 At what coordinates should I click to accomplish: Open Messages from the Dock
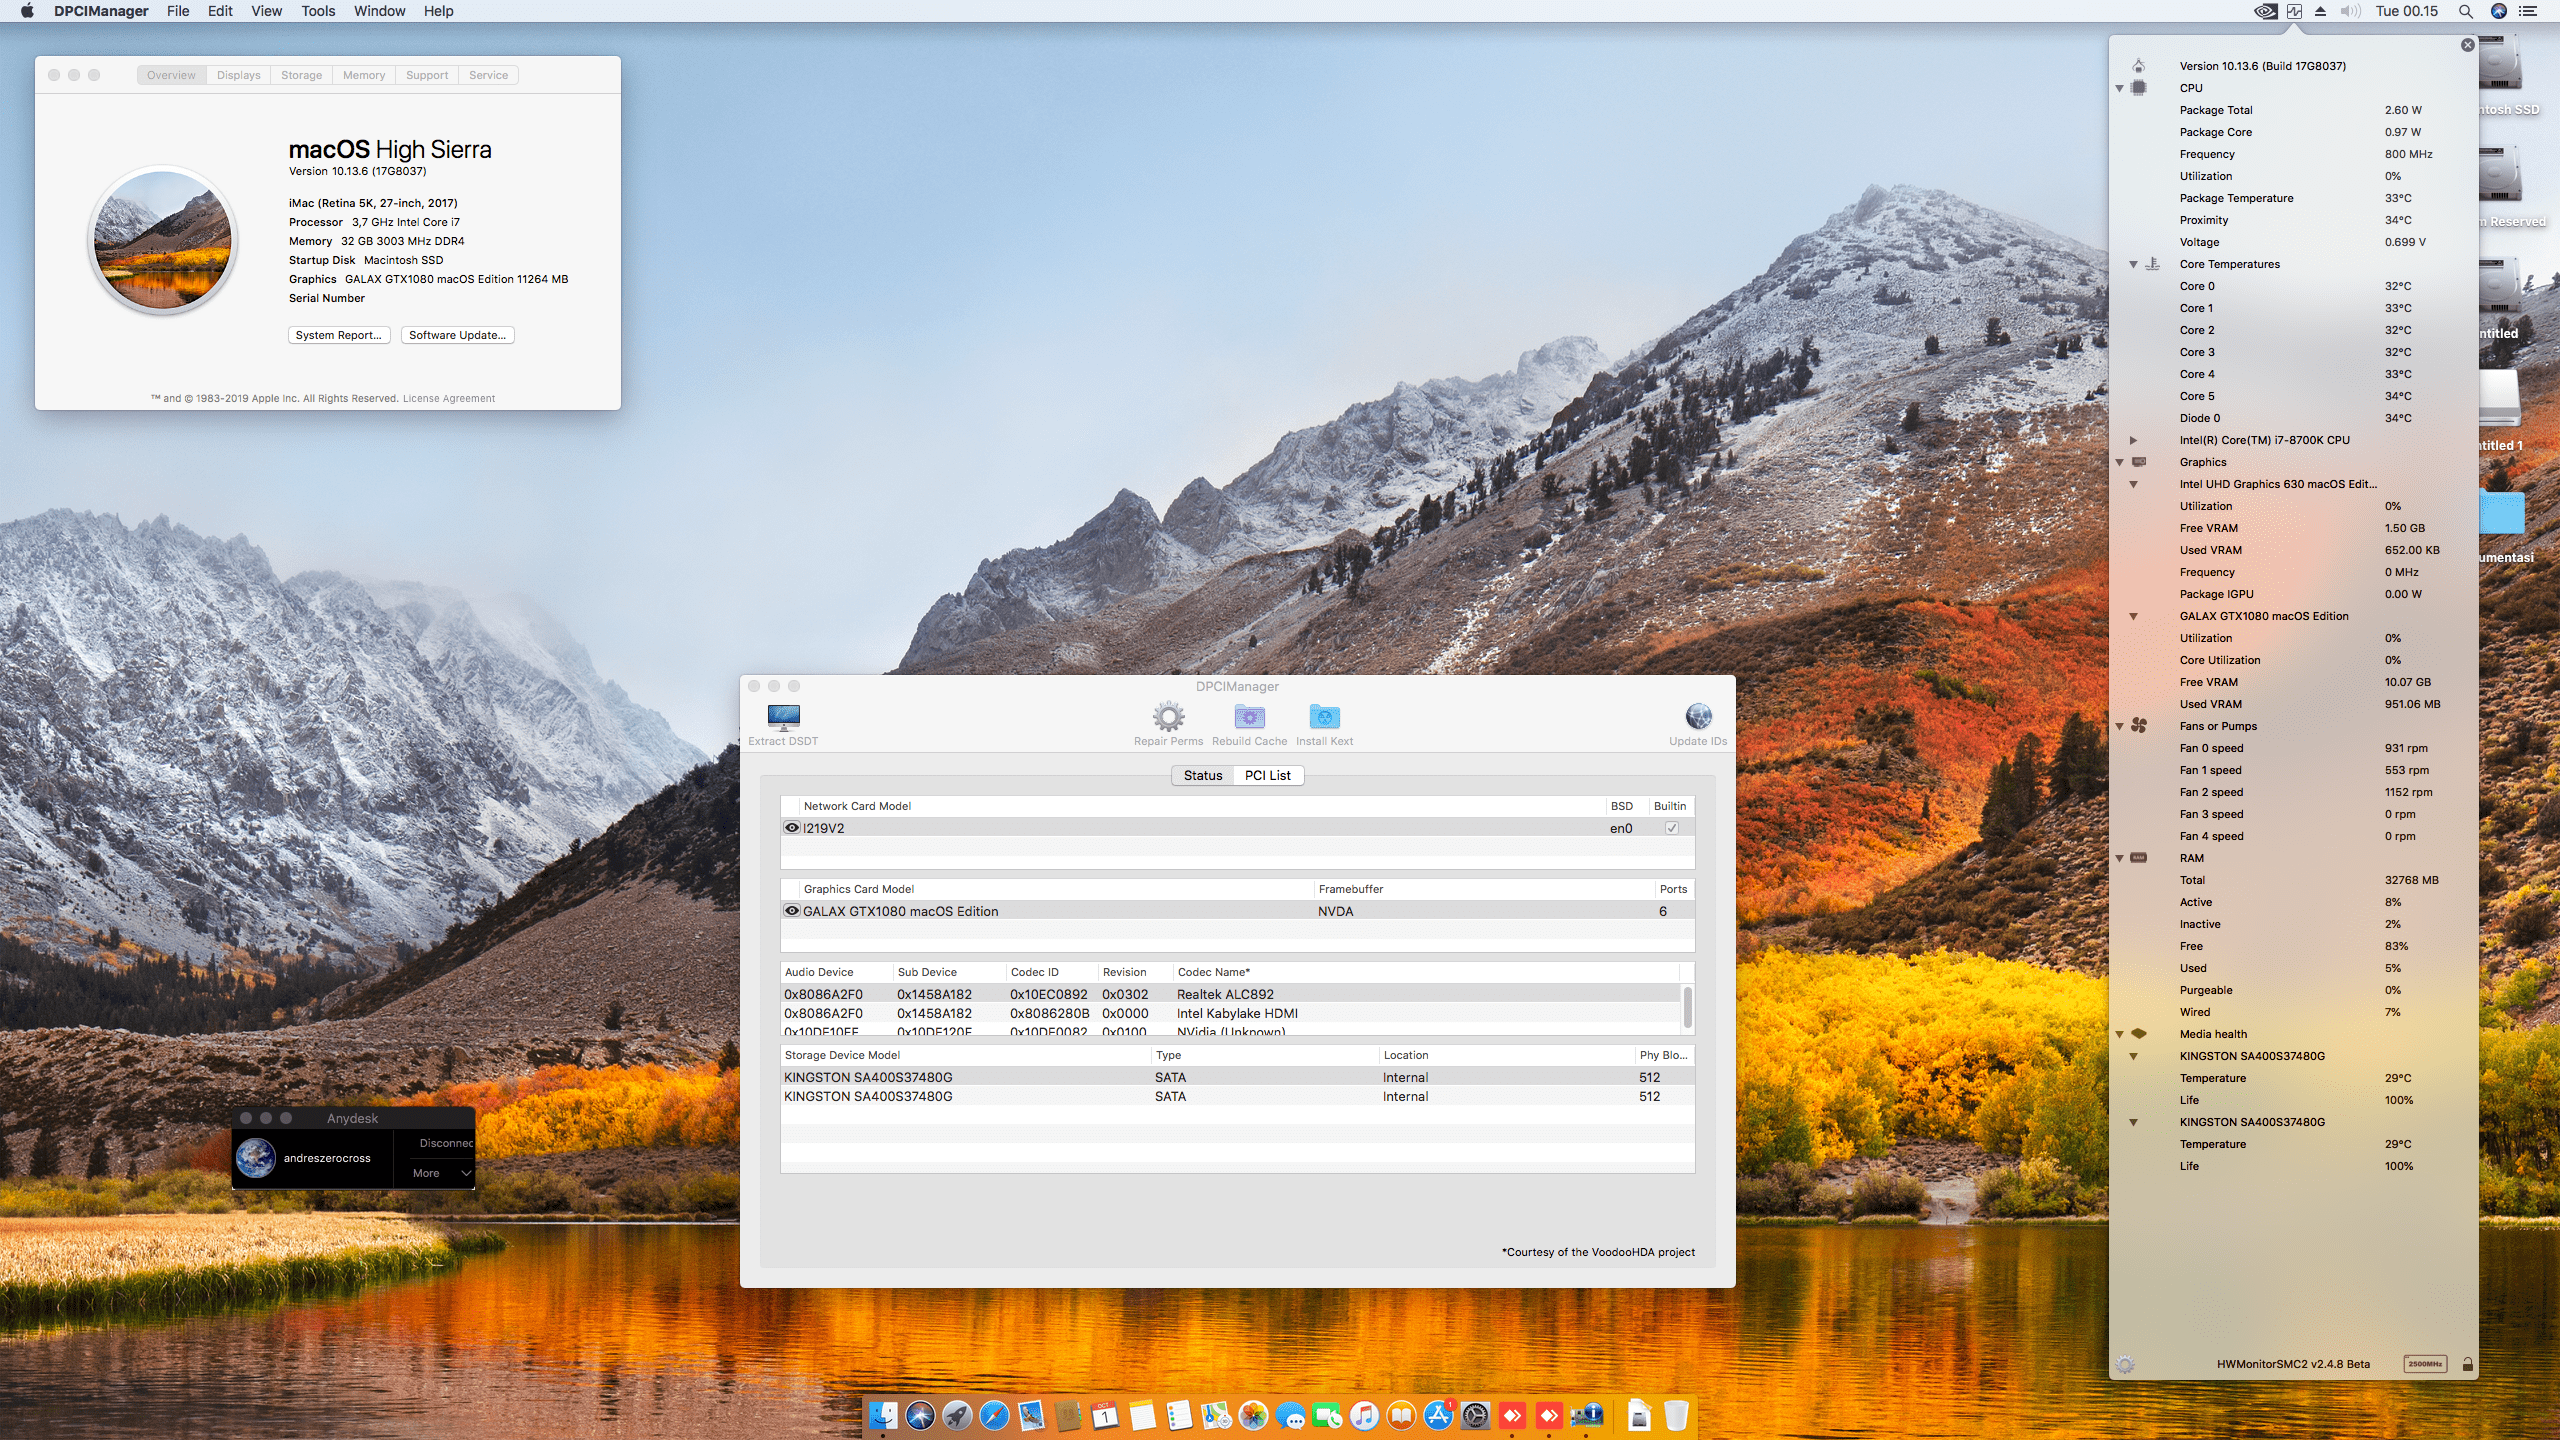click(x=1290, y=1415)
